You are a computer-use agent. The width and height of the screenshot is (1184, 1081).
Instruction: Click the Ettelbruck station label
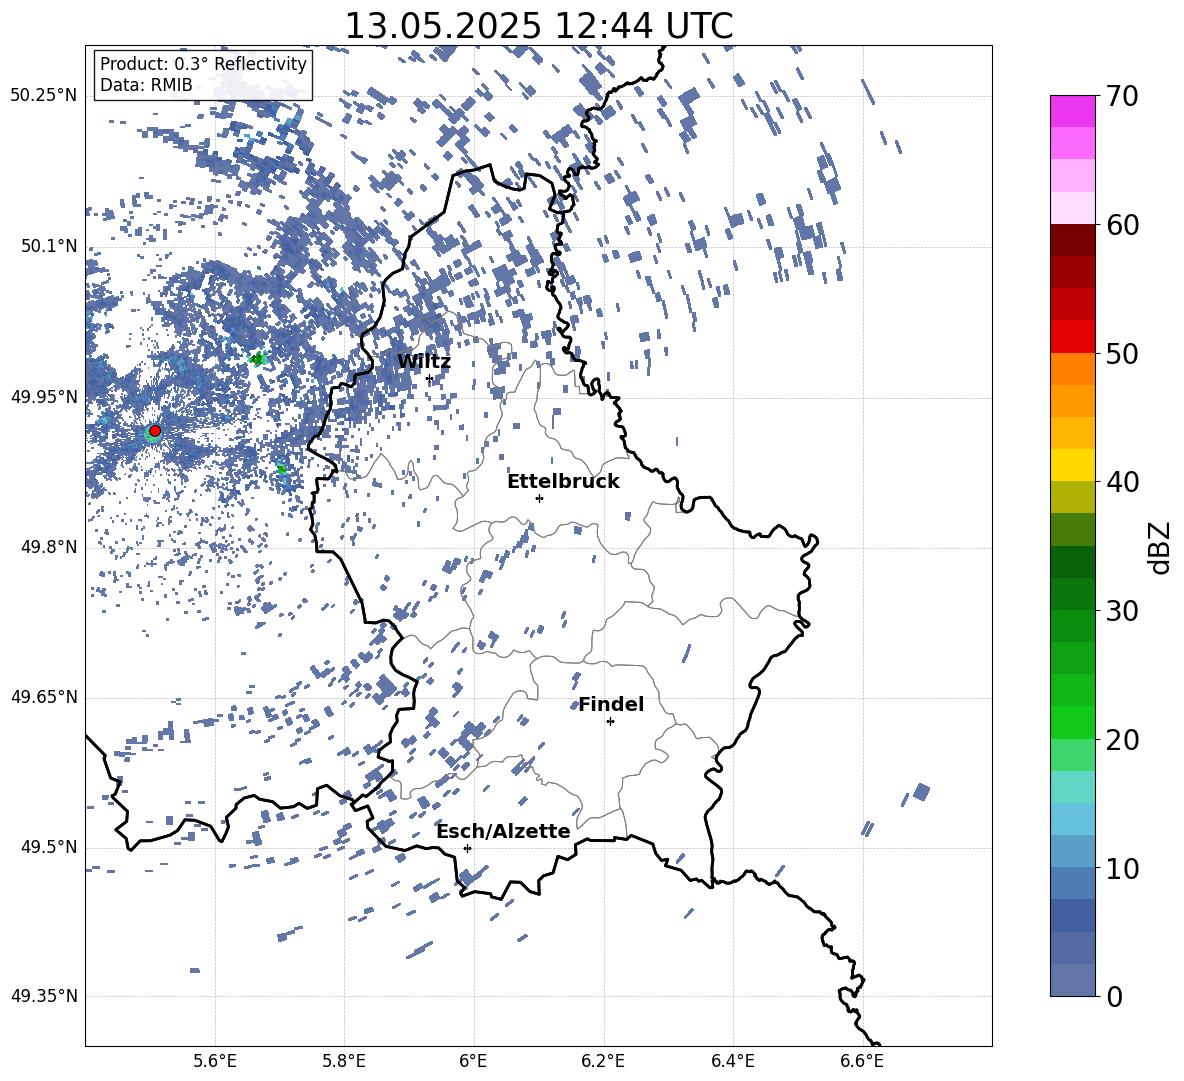click(563, 482)
